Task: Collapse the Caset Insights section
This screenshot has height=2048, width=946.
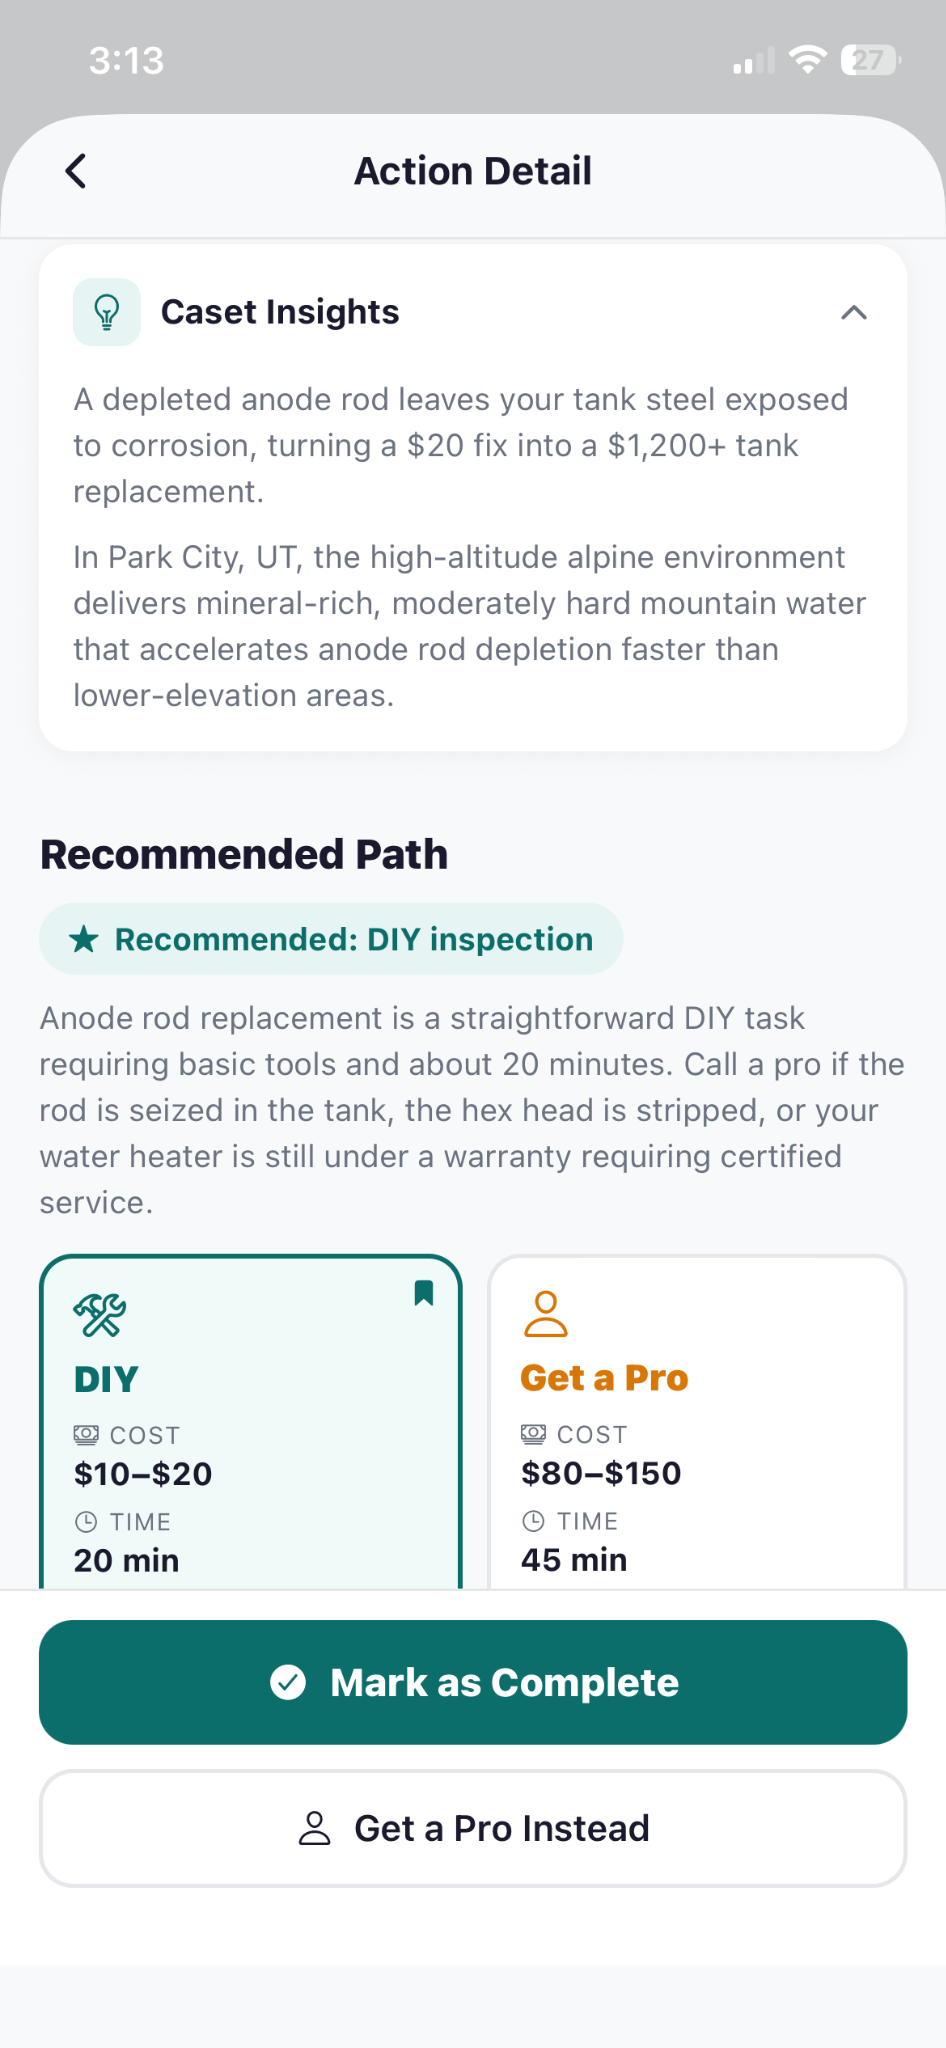Action: click(854, 313)
